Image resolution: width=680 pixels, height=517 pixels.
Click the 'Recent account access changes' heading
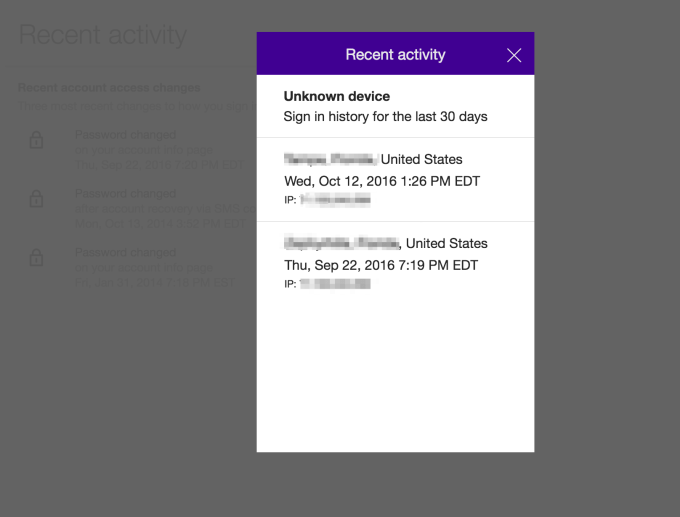110,88
